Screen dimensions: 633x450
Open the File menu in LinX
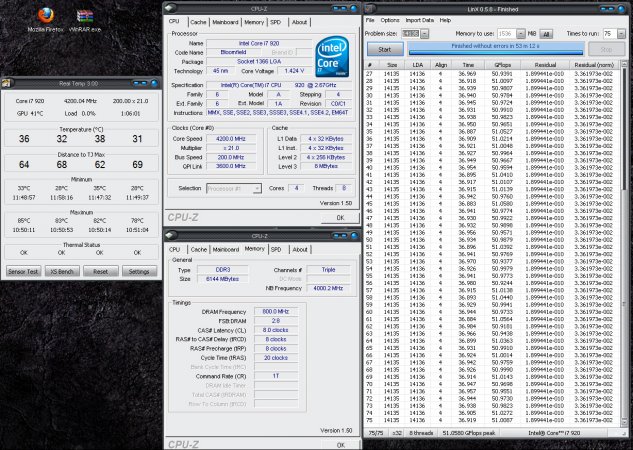(x=370, y=20)
